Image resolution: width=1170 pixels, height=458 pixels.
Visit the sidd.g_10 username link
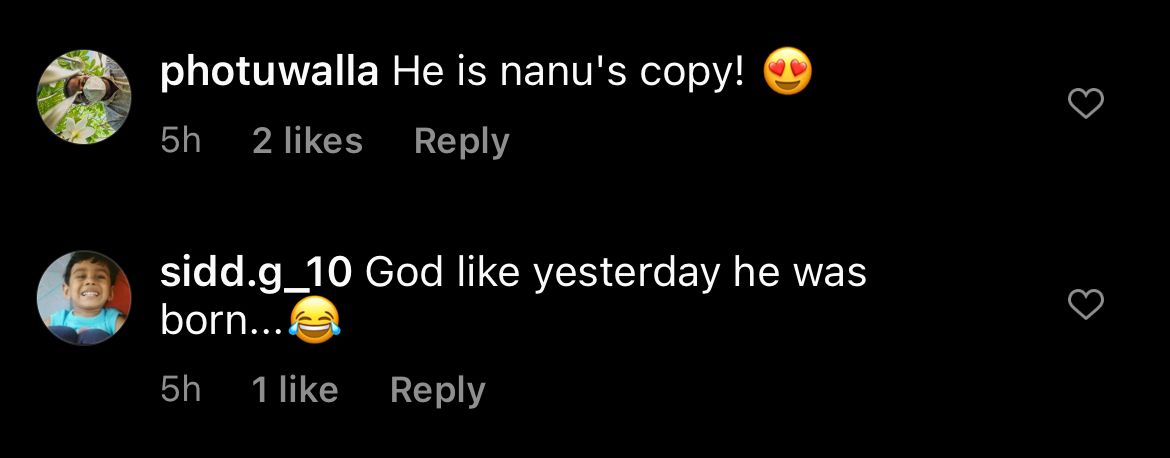click(257, 274)
